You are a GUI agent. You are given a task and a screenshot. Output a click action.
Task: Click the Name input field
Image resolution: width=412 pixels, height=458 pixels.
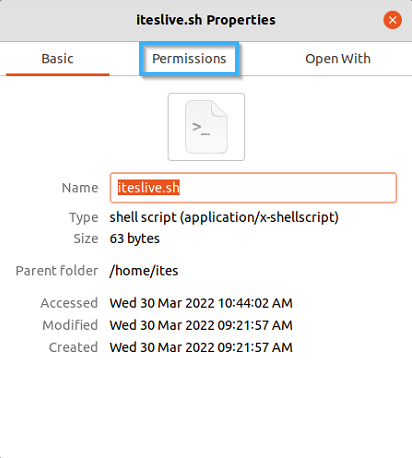(253, 188)
